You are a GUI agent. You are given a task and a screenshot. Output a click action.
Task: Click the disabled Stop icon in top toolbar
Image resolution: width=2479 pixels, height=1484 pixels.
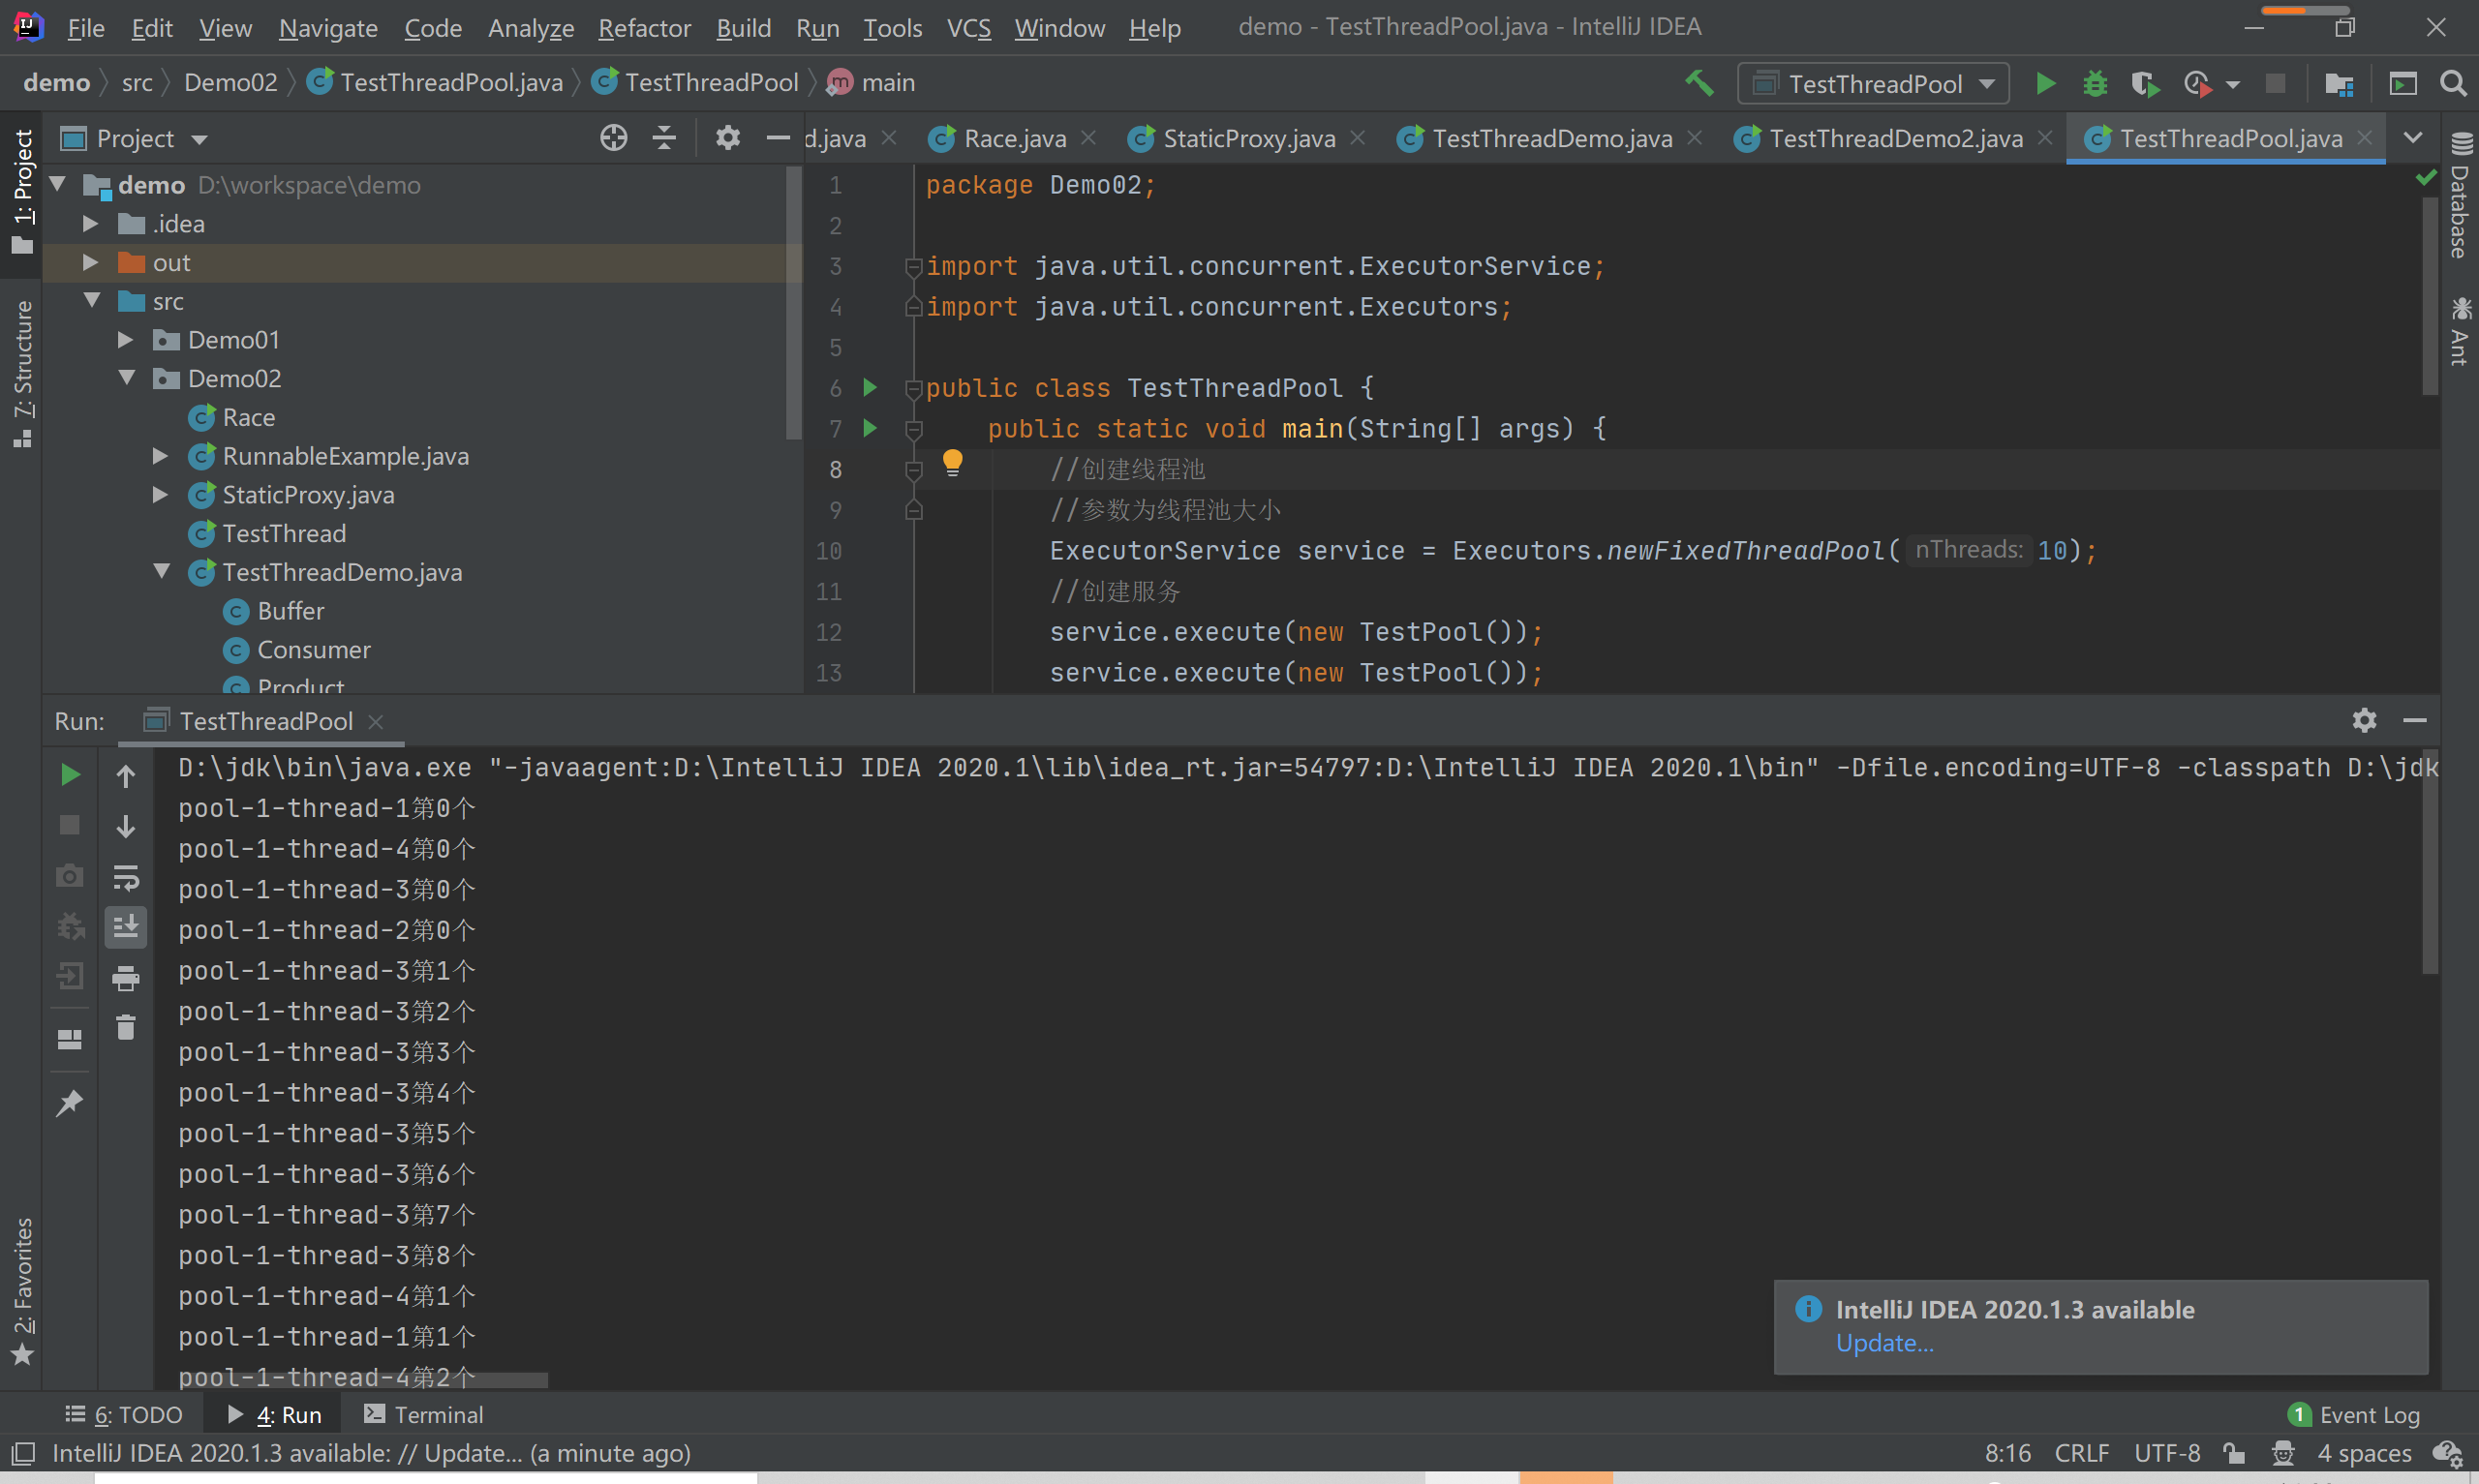(x=2275, y=84)
